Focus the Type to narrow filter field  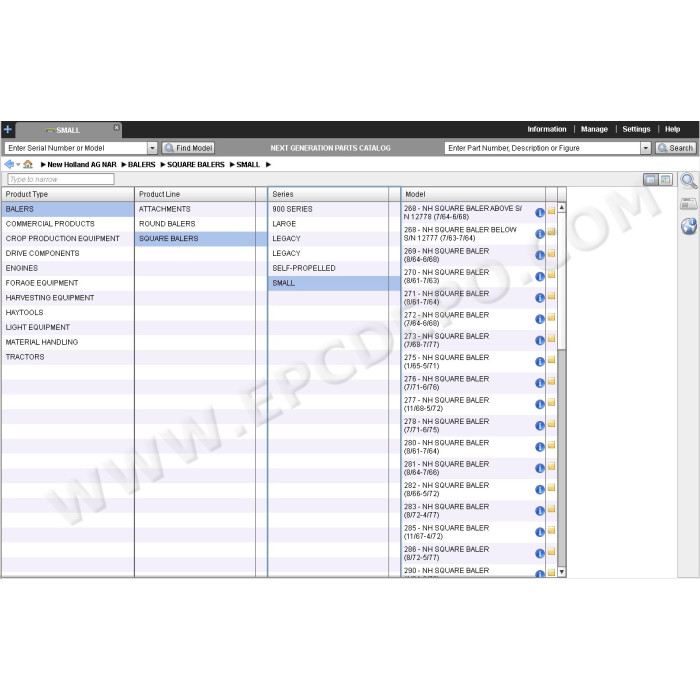tap(61, 179)
